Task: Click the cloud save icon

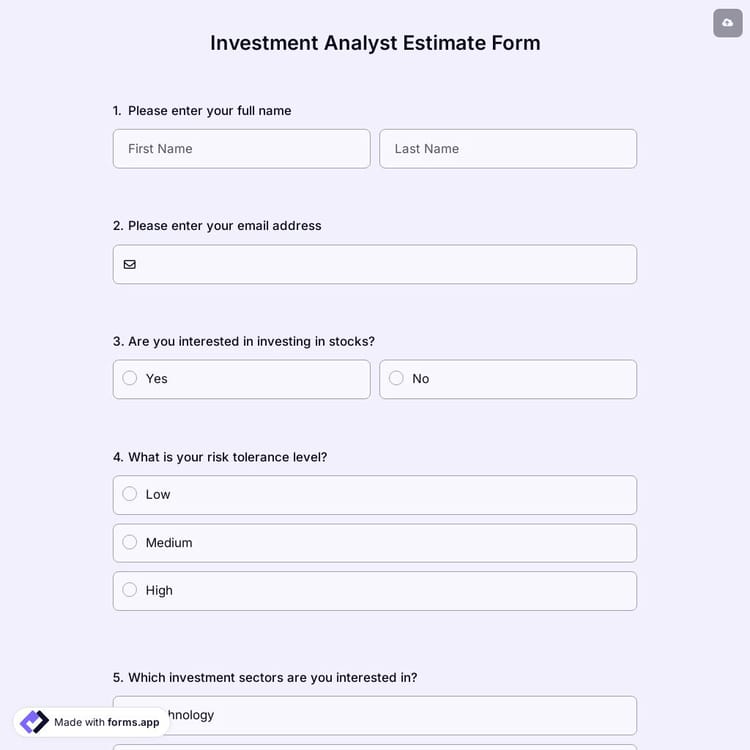Action: click(727, 23)
